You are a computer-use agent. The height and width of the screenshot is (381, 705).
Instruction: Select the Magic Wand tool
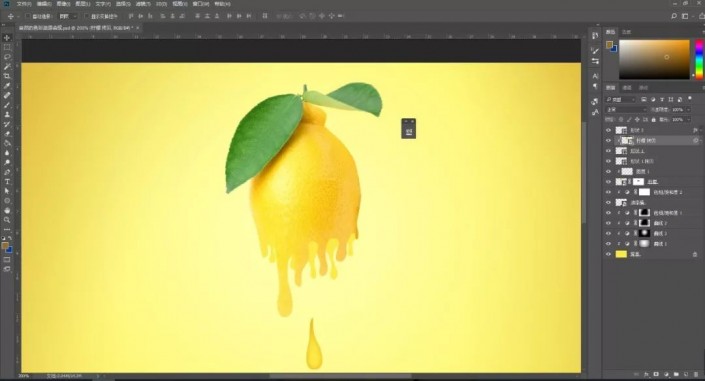pos(7,67)
